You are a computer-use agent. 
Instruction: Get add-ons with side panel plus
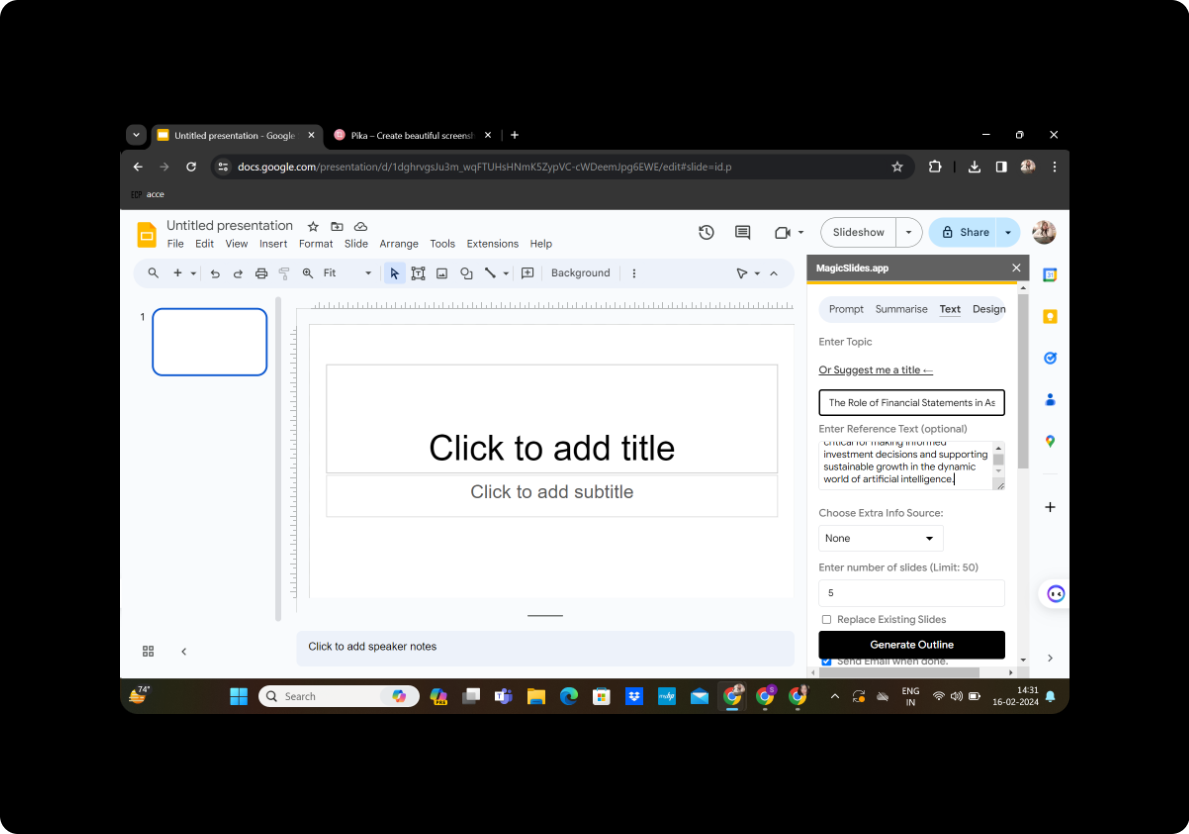tap(1050, 507)
